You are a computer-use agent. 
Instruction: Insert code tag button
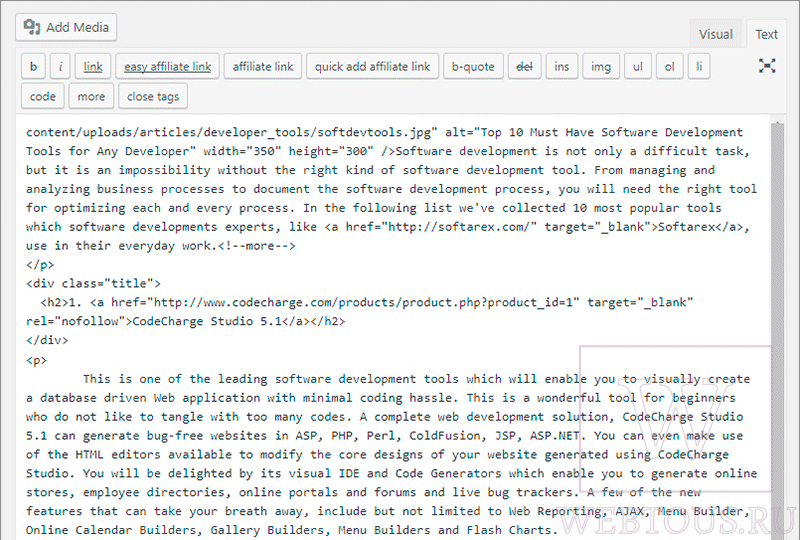[x=42, y=96]
